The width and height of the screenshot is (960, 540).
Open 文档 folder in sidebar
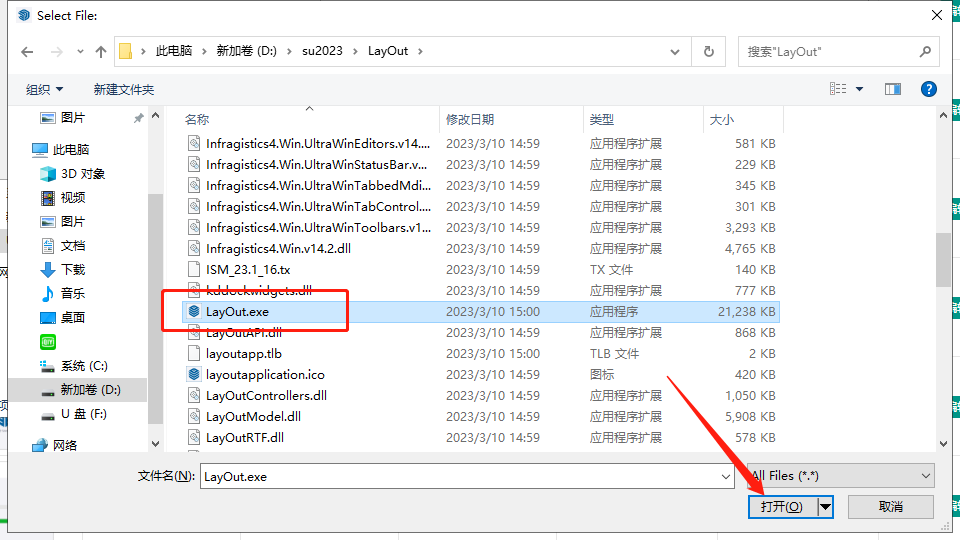pos(73,246)
